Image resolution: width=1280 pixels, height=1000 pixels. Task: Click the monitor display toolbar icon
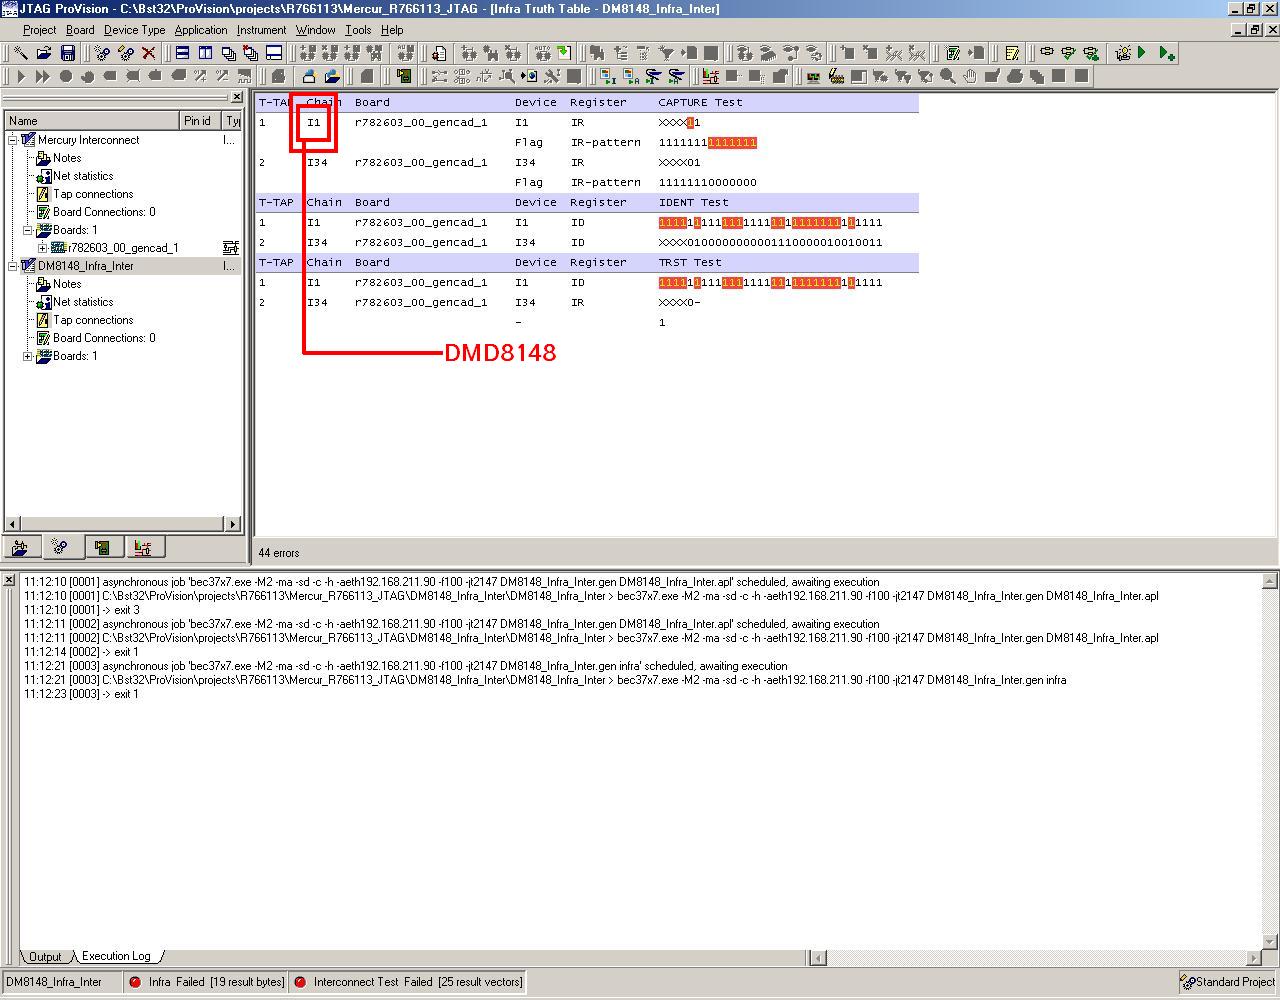tap(813, 76)
